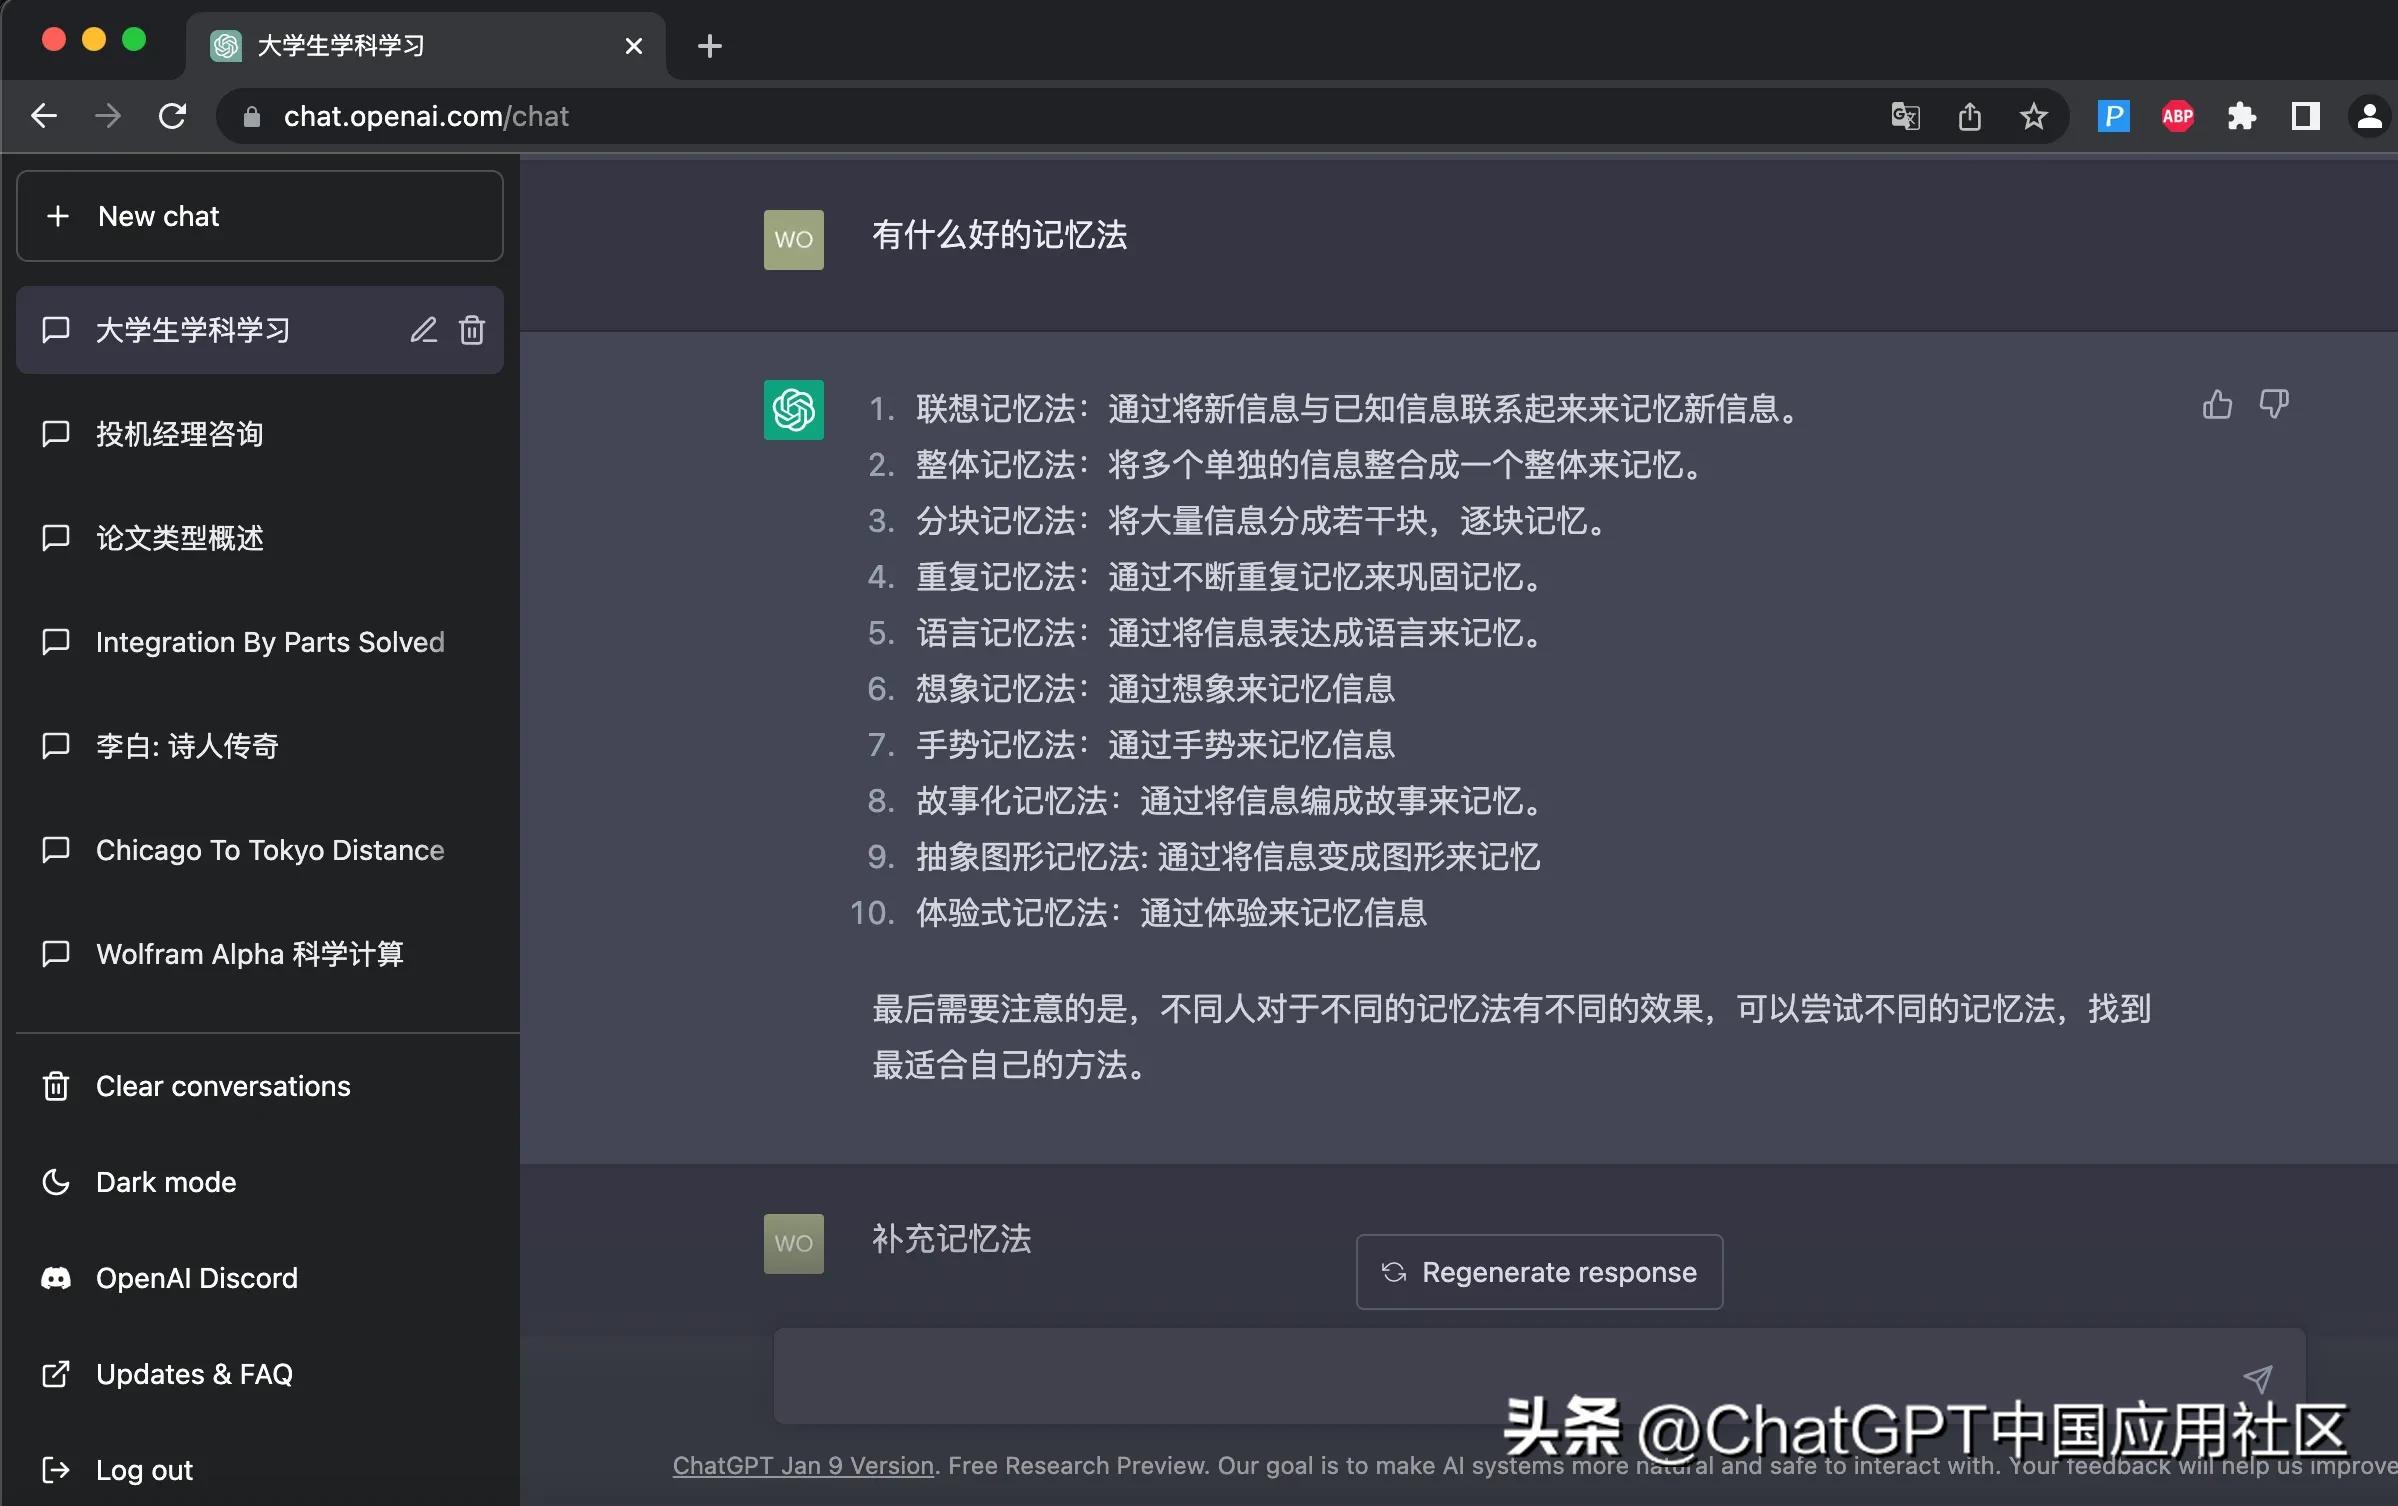Viewport: 2398px width, 1506px height.
Task: Give thumbs down to ChatGPT's response
Action: (2276, 404)
